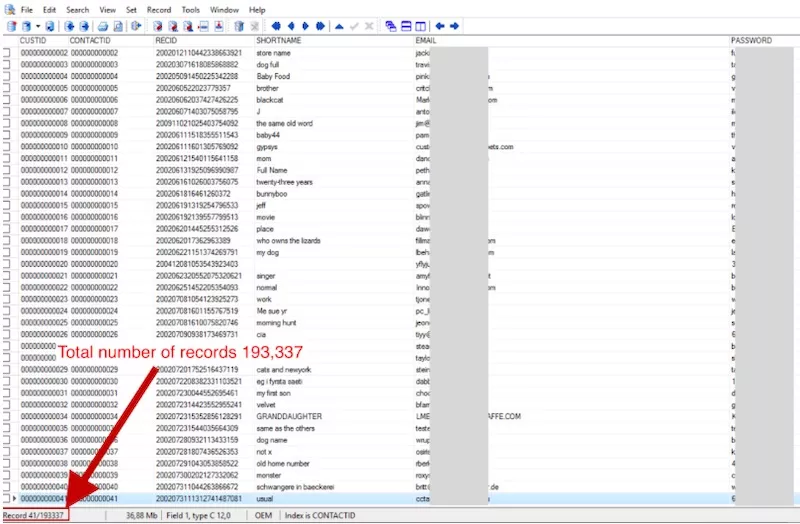Tick the checkbox for row 000000000002
Image resolution: width=800 pixels, height=524 pixels.
tap(7, 53)
